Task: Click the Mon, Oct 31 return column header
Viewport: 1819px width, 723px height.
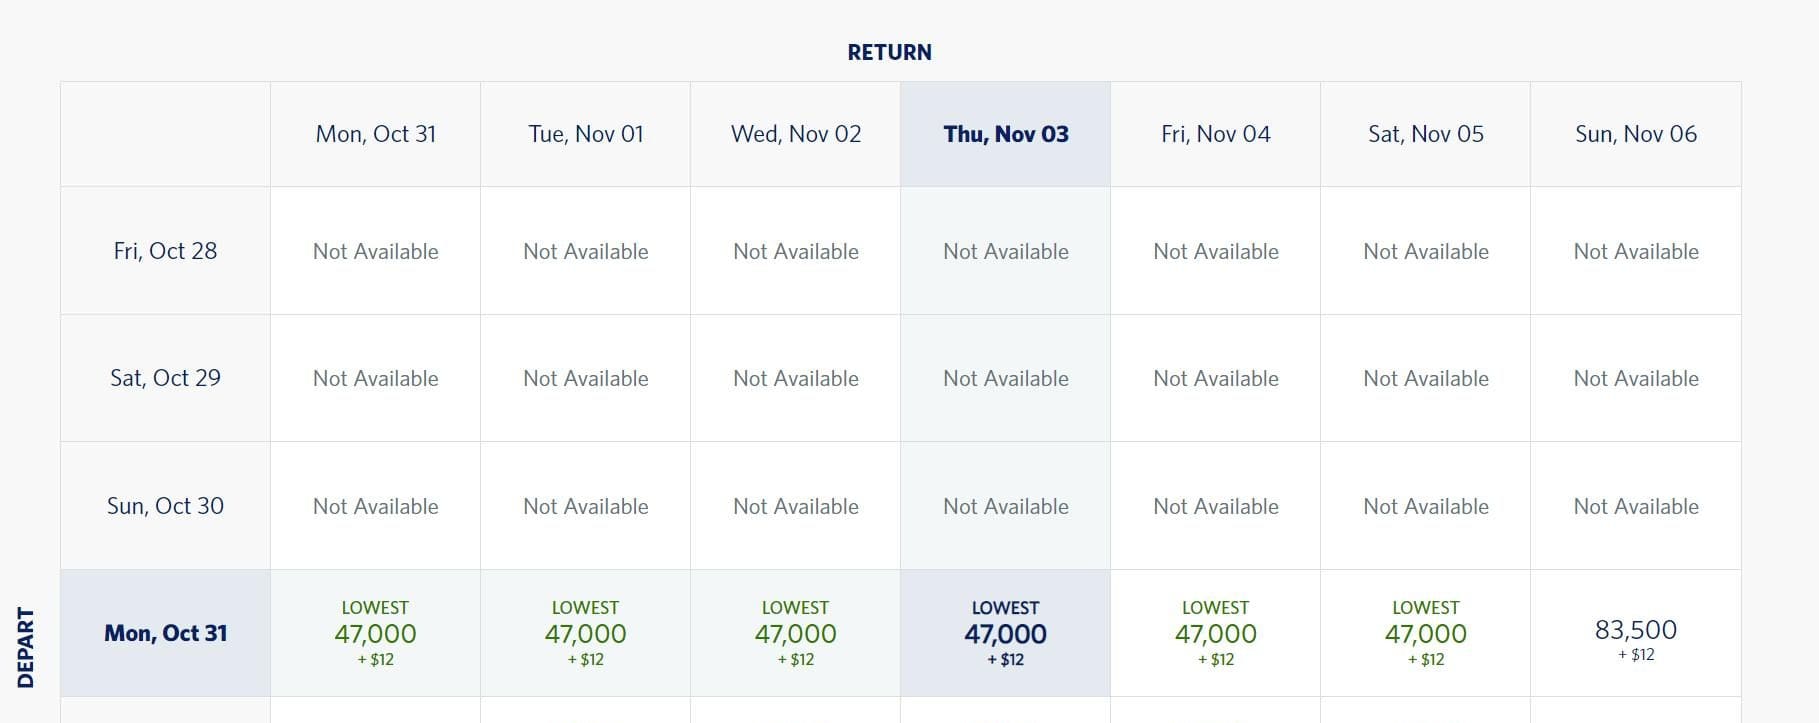Action: point(375,133)
